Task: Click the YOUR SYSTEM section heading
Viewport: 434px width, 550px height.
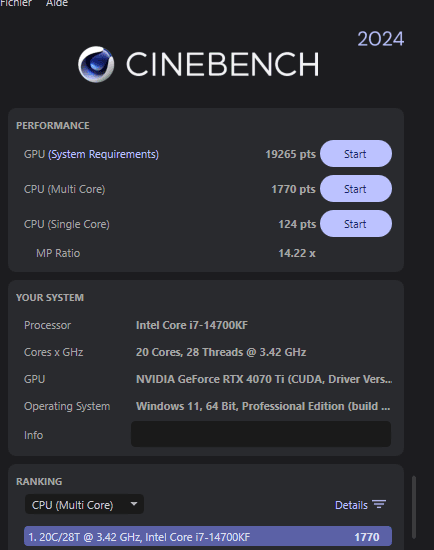Action: point(50,297)
